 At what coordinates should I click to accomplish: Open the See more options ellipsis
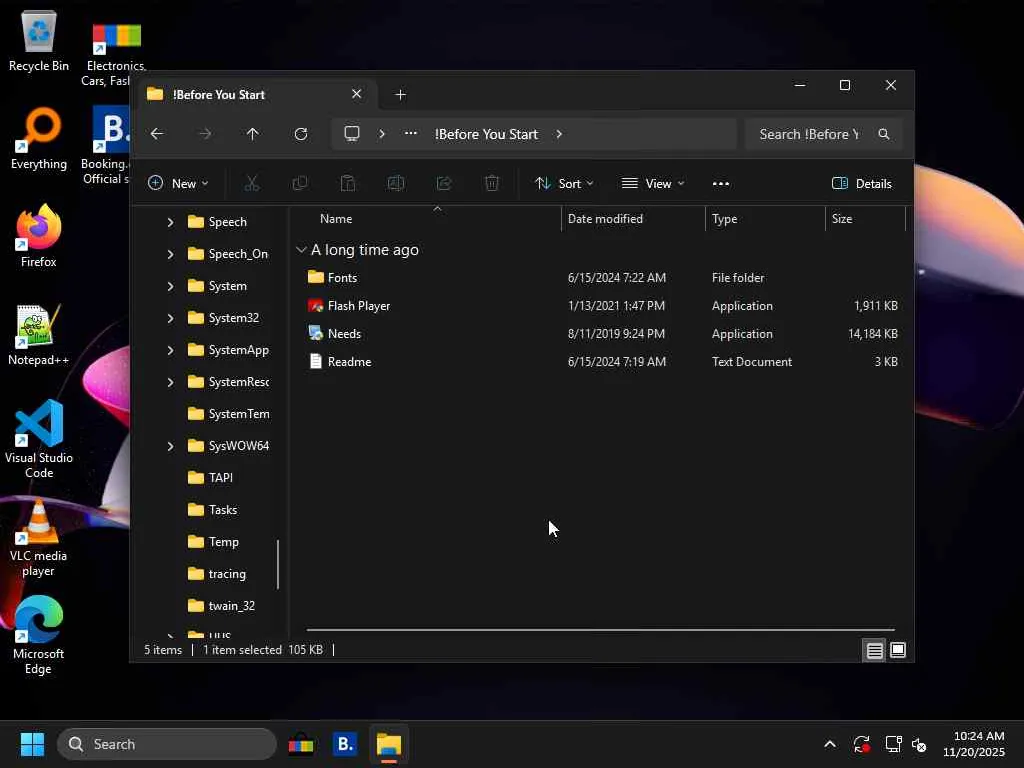721,183
